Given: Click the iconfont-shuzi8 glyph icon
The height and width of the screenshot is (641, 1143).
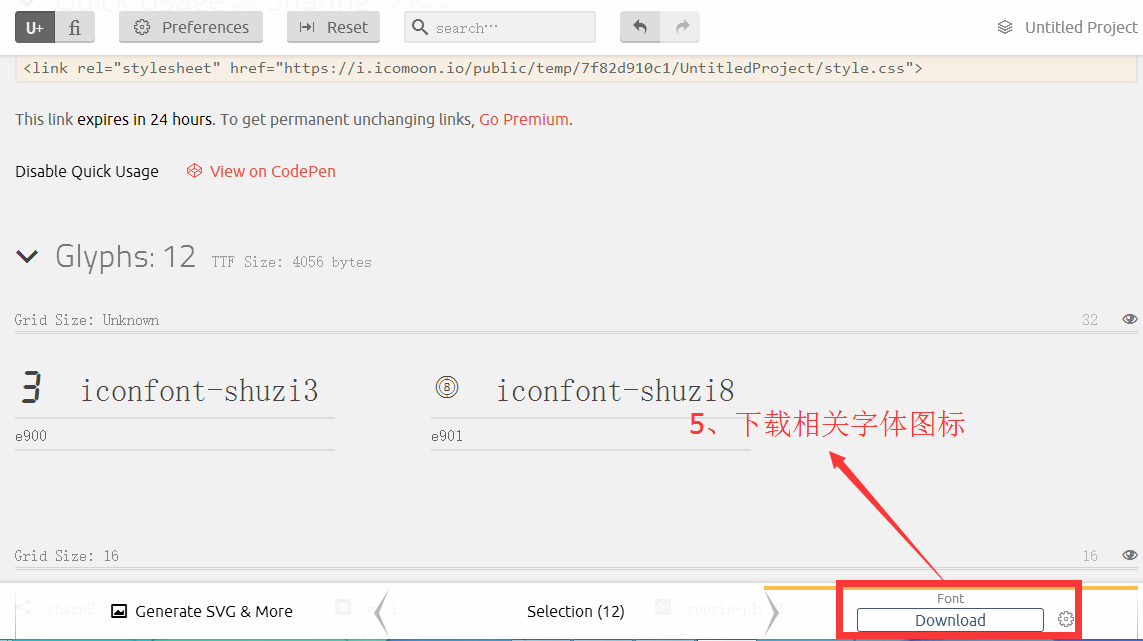Looking at the screenshot, I should pyautogui.click(x=447, y=387).
